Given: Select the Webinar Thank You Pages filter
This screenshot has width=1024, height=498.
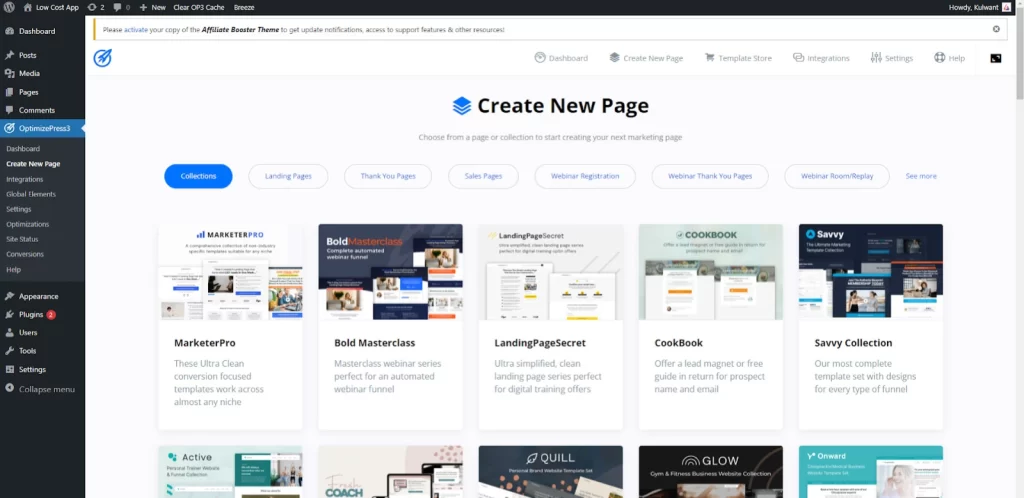Looking at the screenshot, I should point(710,176).
